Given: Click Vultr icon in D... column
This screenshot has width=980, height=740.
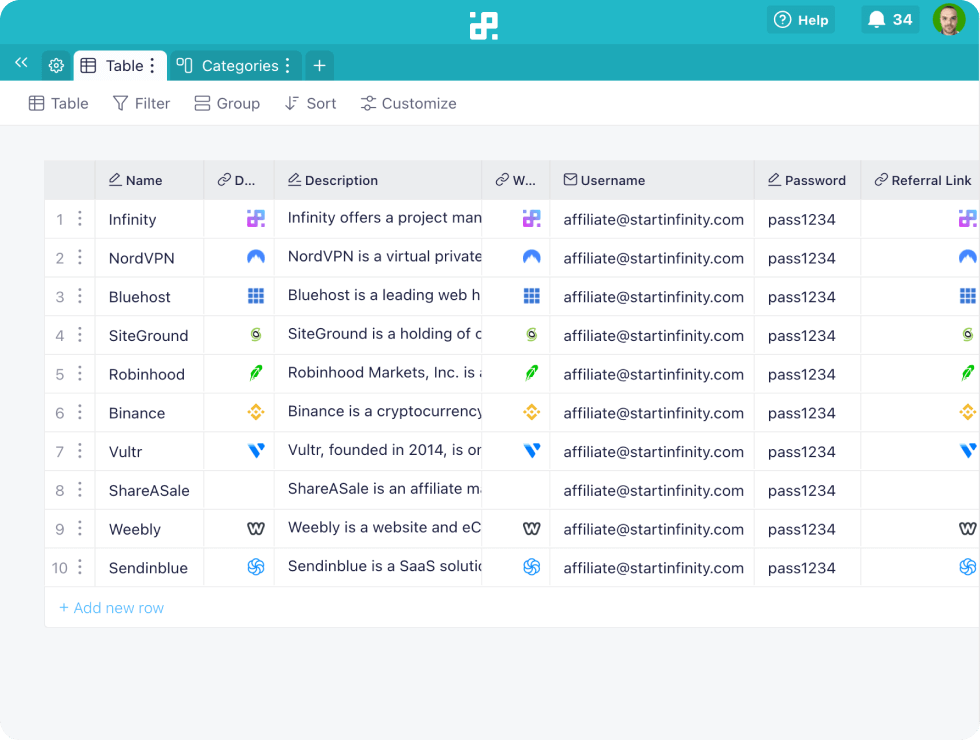Looking at the screenshot, I should tap(256, 451).
